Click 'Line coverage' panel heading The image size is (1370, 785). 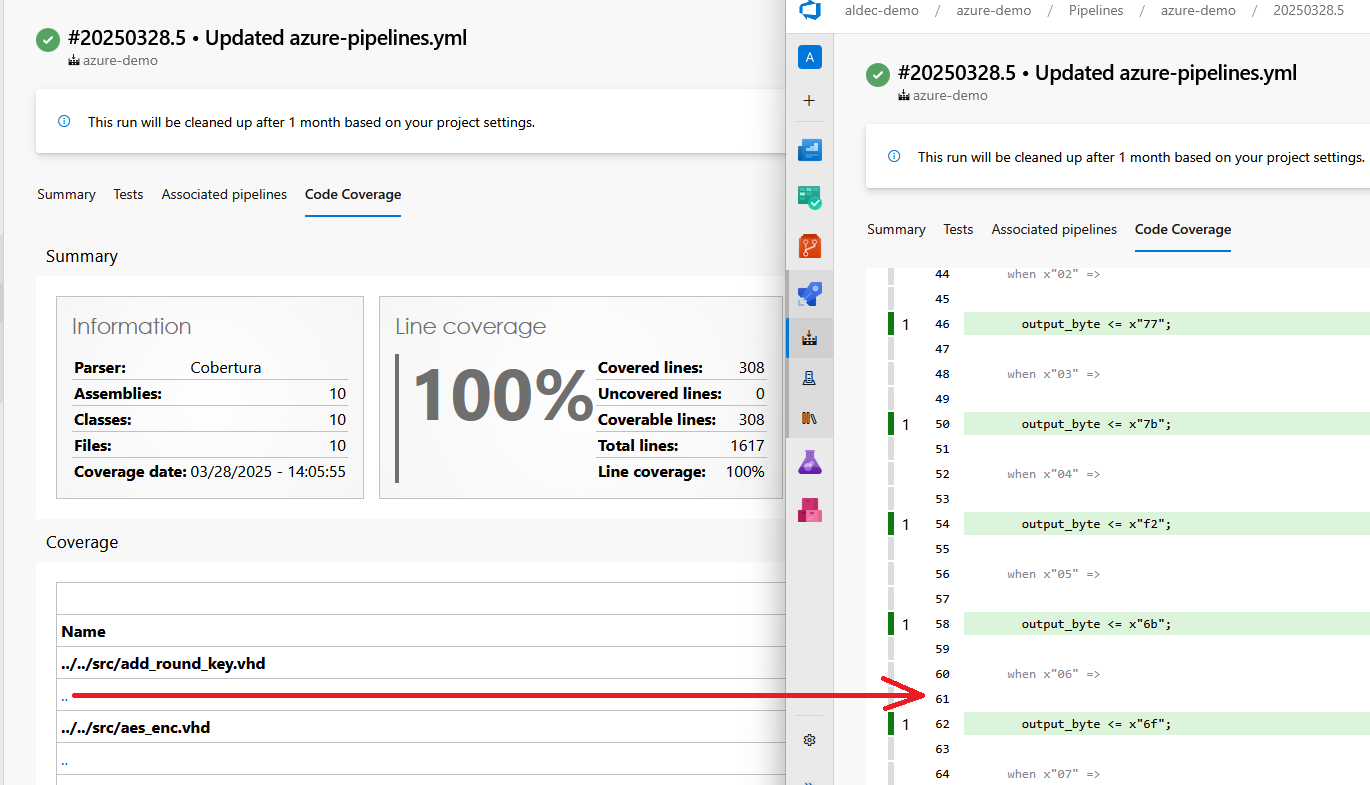click(471, 327)
